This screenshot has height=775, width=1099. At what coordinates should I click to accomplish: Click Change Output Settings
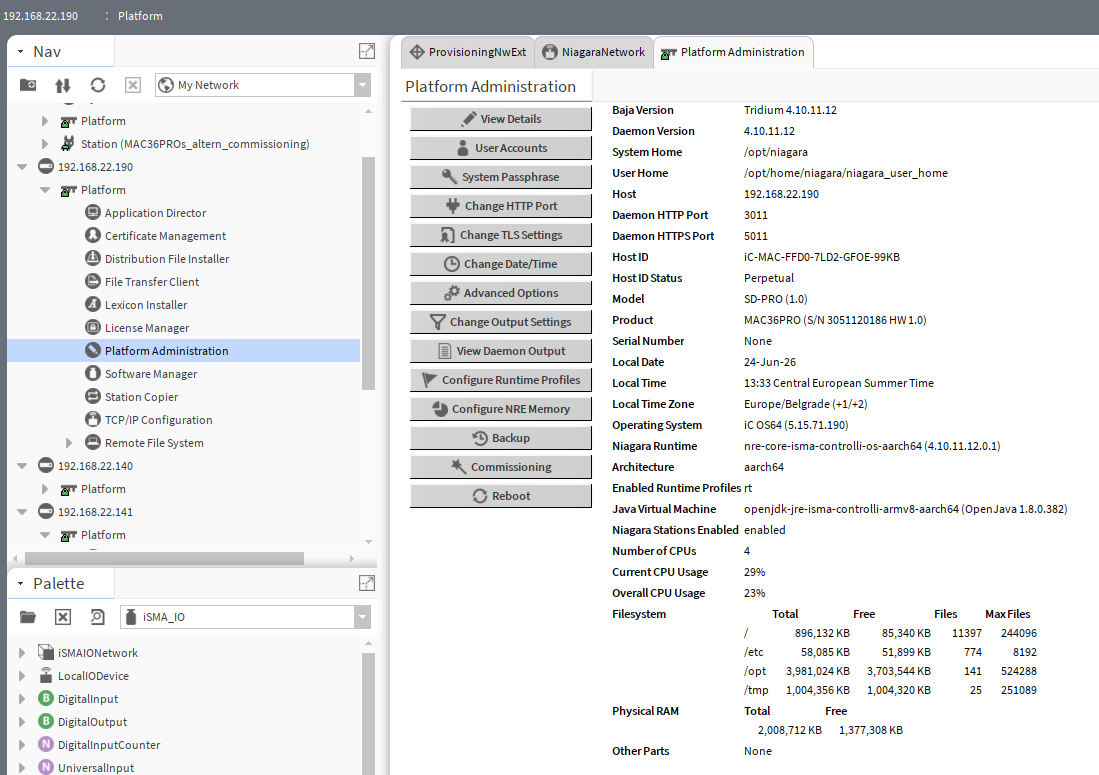pyautogui.click(x=500, y=322)
